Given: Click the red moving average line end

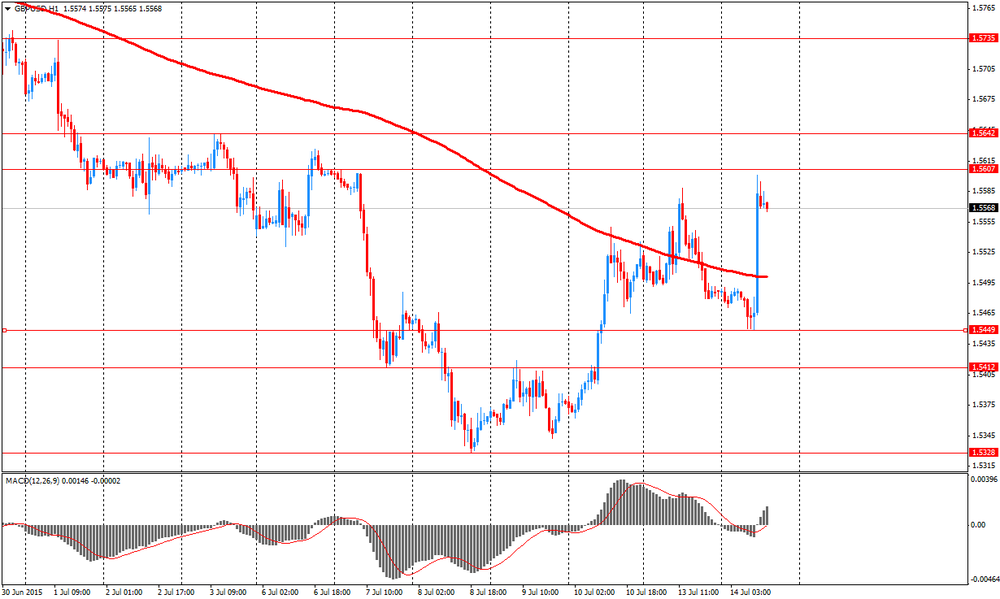Looking at the screenshot, I should tap(766, 277).
